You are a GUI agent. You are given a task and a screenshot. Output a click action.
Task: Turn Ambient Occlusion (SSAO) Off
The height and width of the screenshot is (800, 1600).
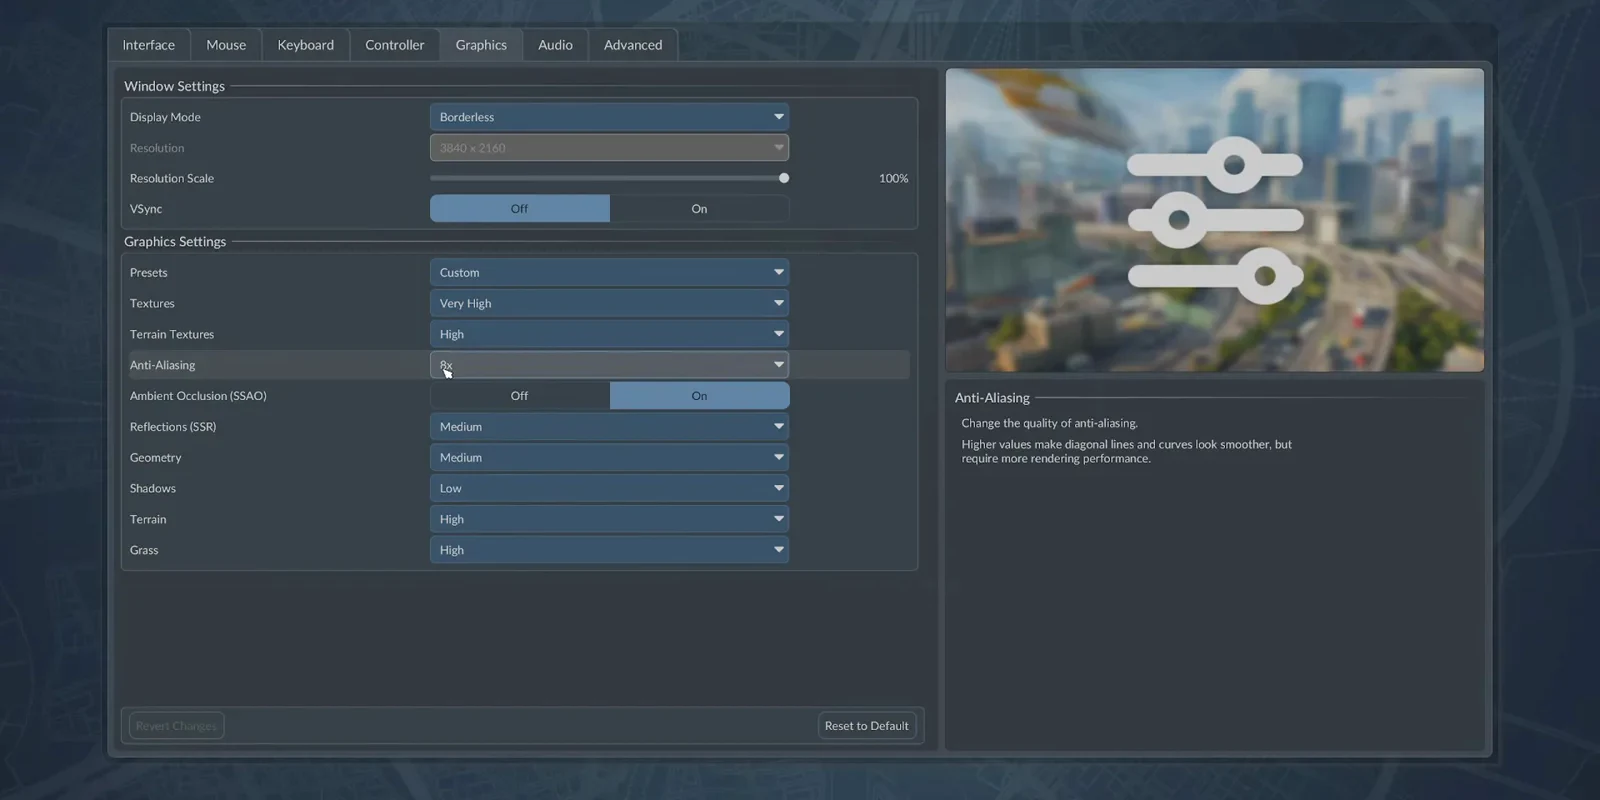click(x=520, y=396)
